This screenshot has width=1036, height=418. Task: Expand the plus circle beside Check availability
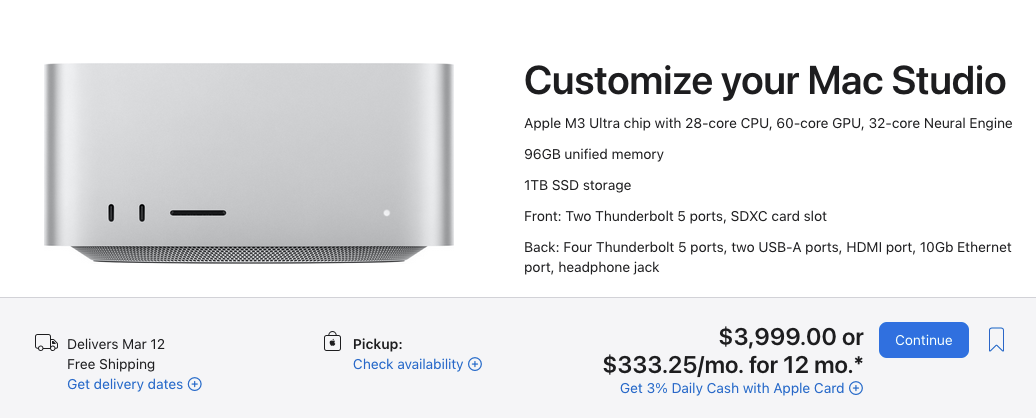(x=475, y=364)
